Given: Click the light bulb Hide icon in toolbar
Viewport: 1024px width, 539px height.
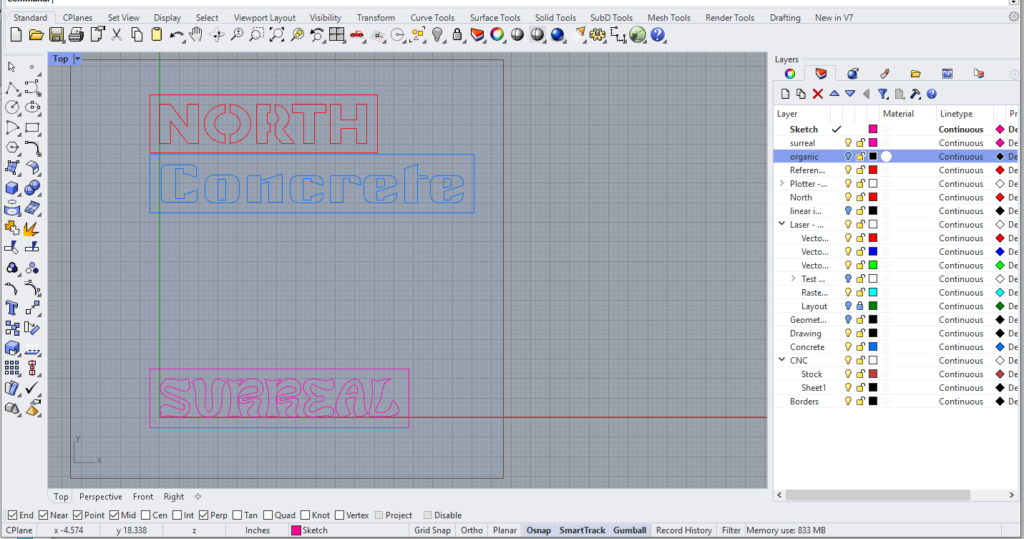Looking at the screenshot, I should tap(438, 35).
